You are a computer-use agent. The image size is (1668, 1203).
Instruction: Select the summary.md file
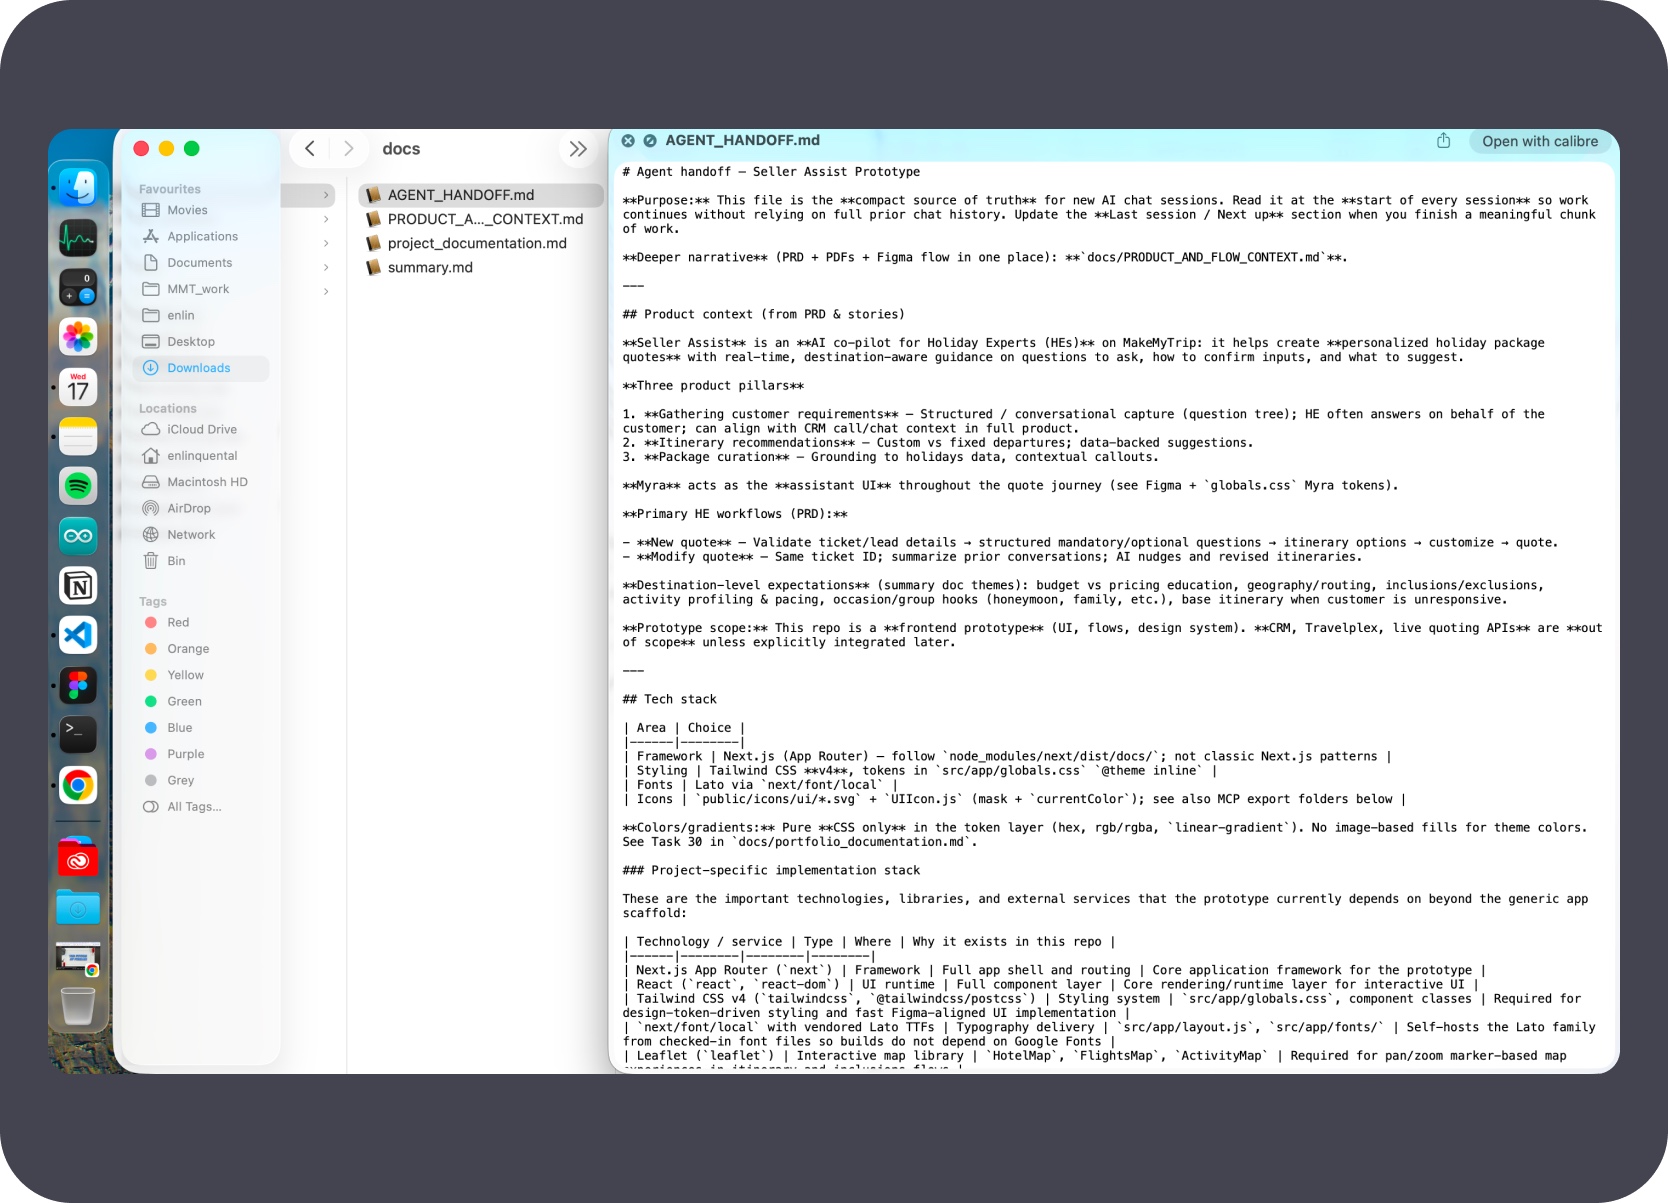(480, 267)
